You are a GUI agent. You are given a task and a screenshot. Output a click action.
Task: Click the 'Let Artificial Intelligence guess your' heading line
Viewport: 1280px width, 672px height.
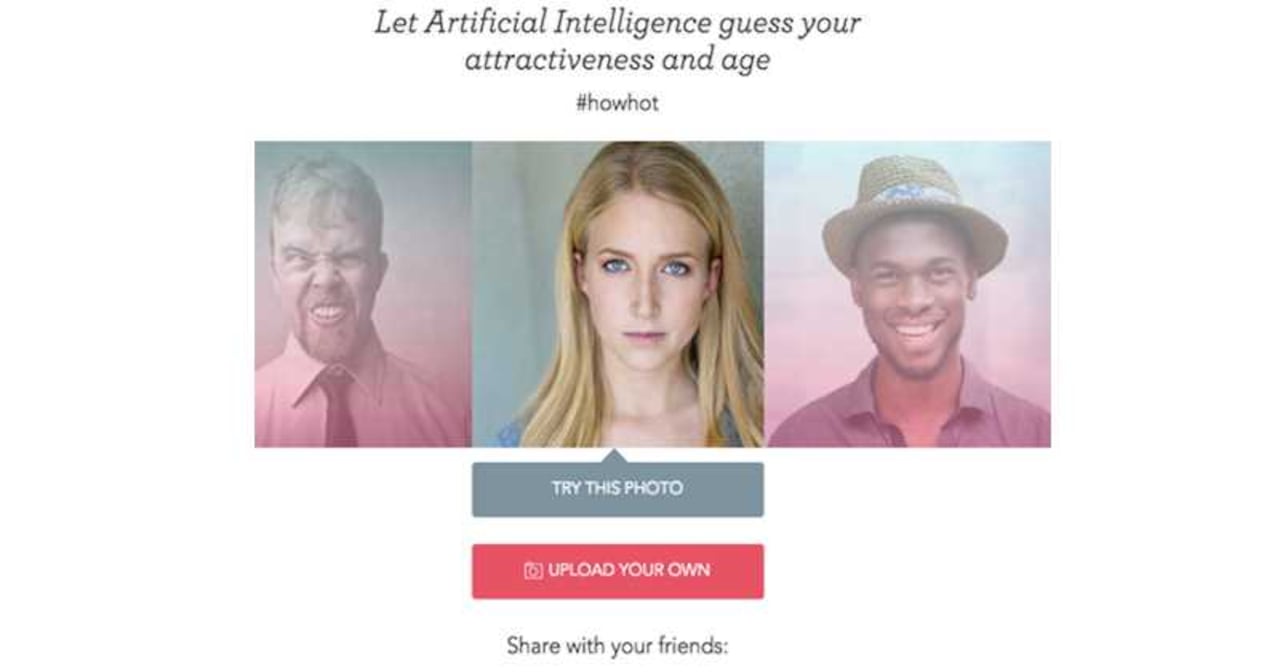pos(617,23)
